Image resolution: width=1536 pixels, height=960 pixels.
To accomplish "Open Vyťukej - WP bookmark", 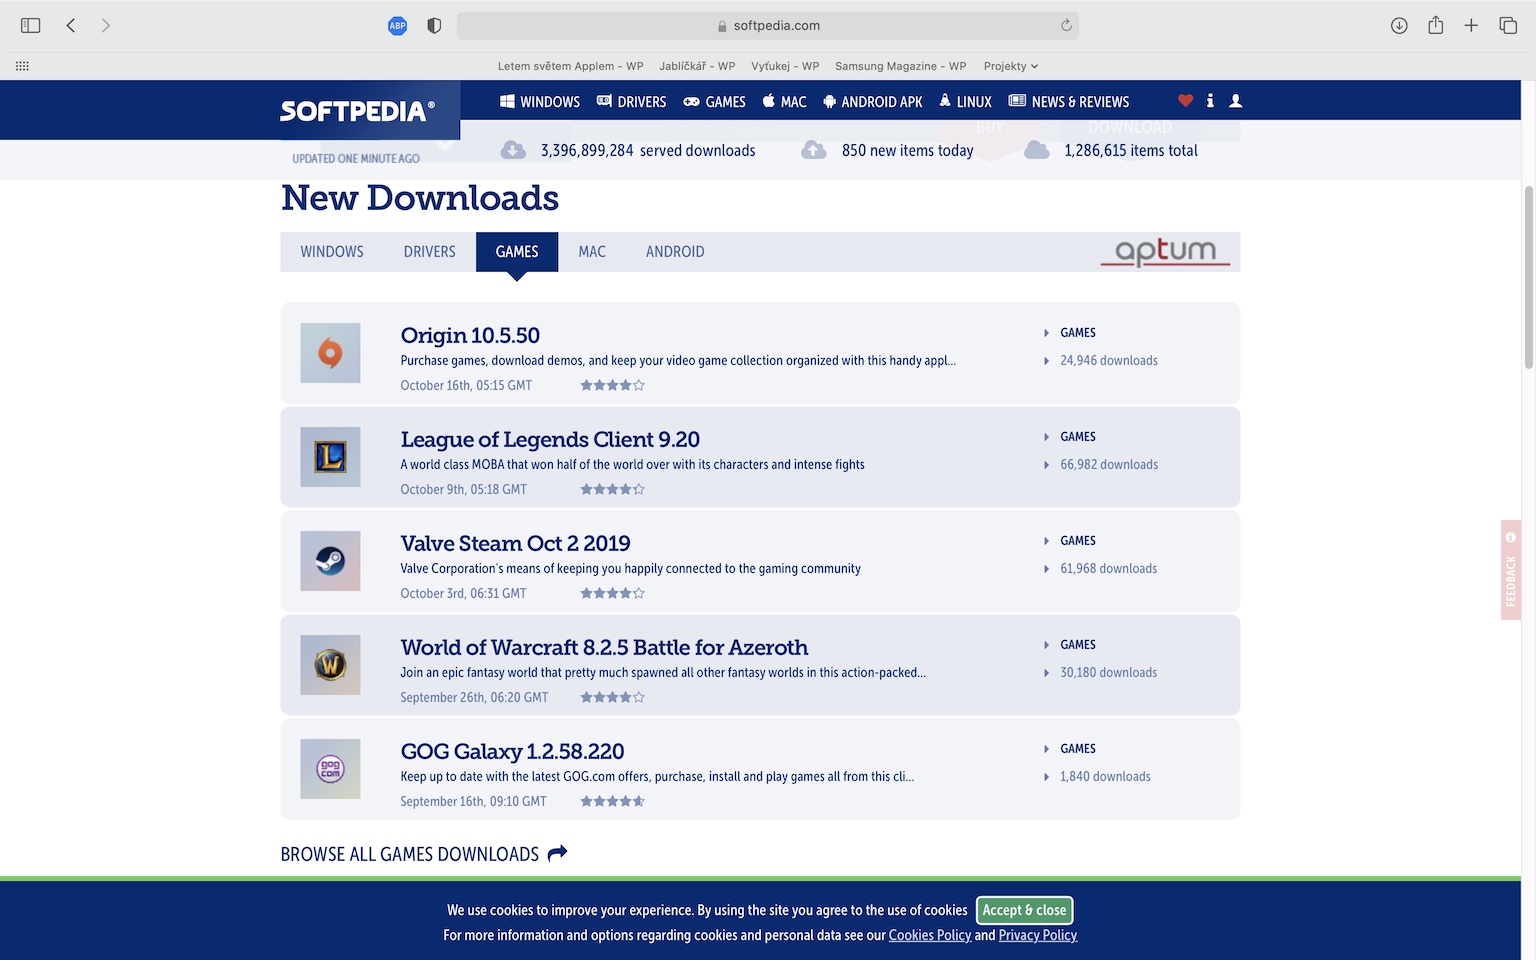I will pos(785,66).
